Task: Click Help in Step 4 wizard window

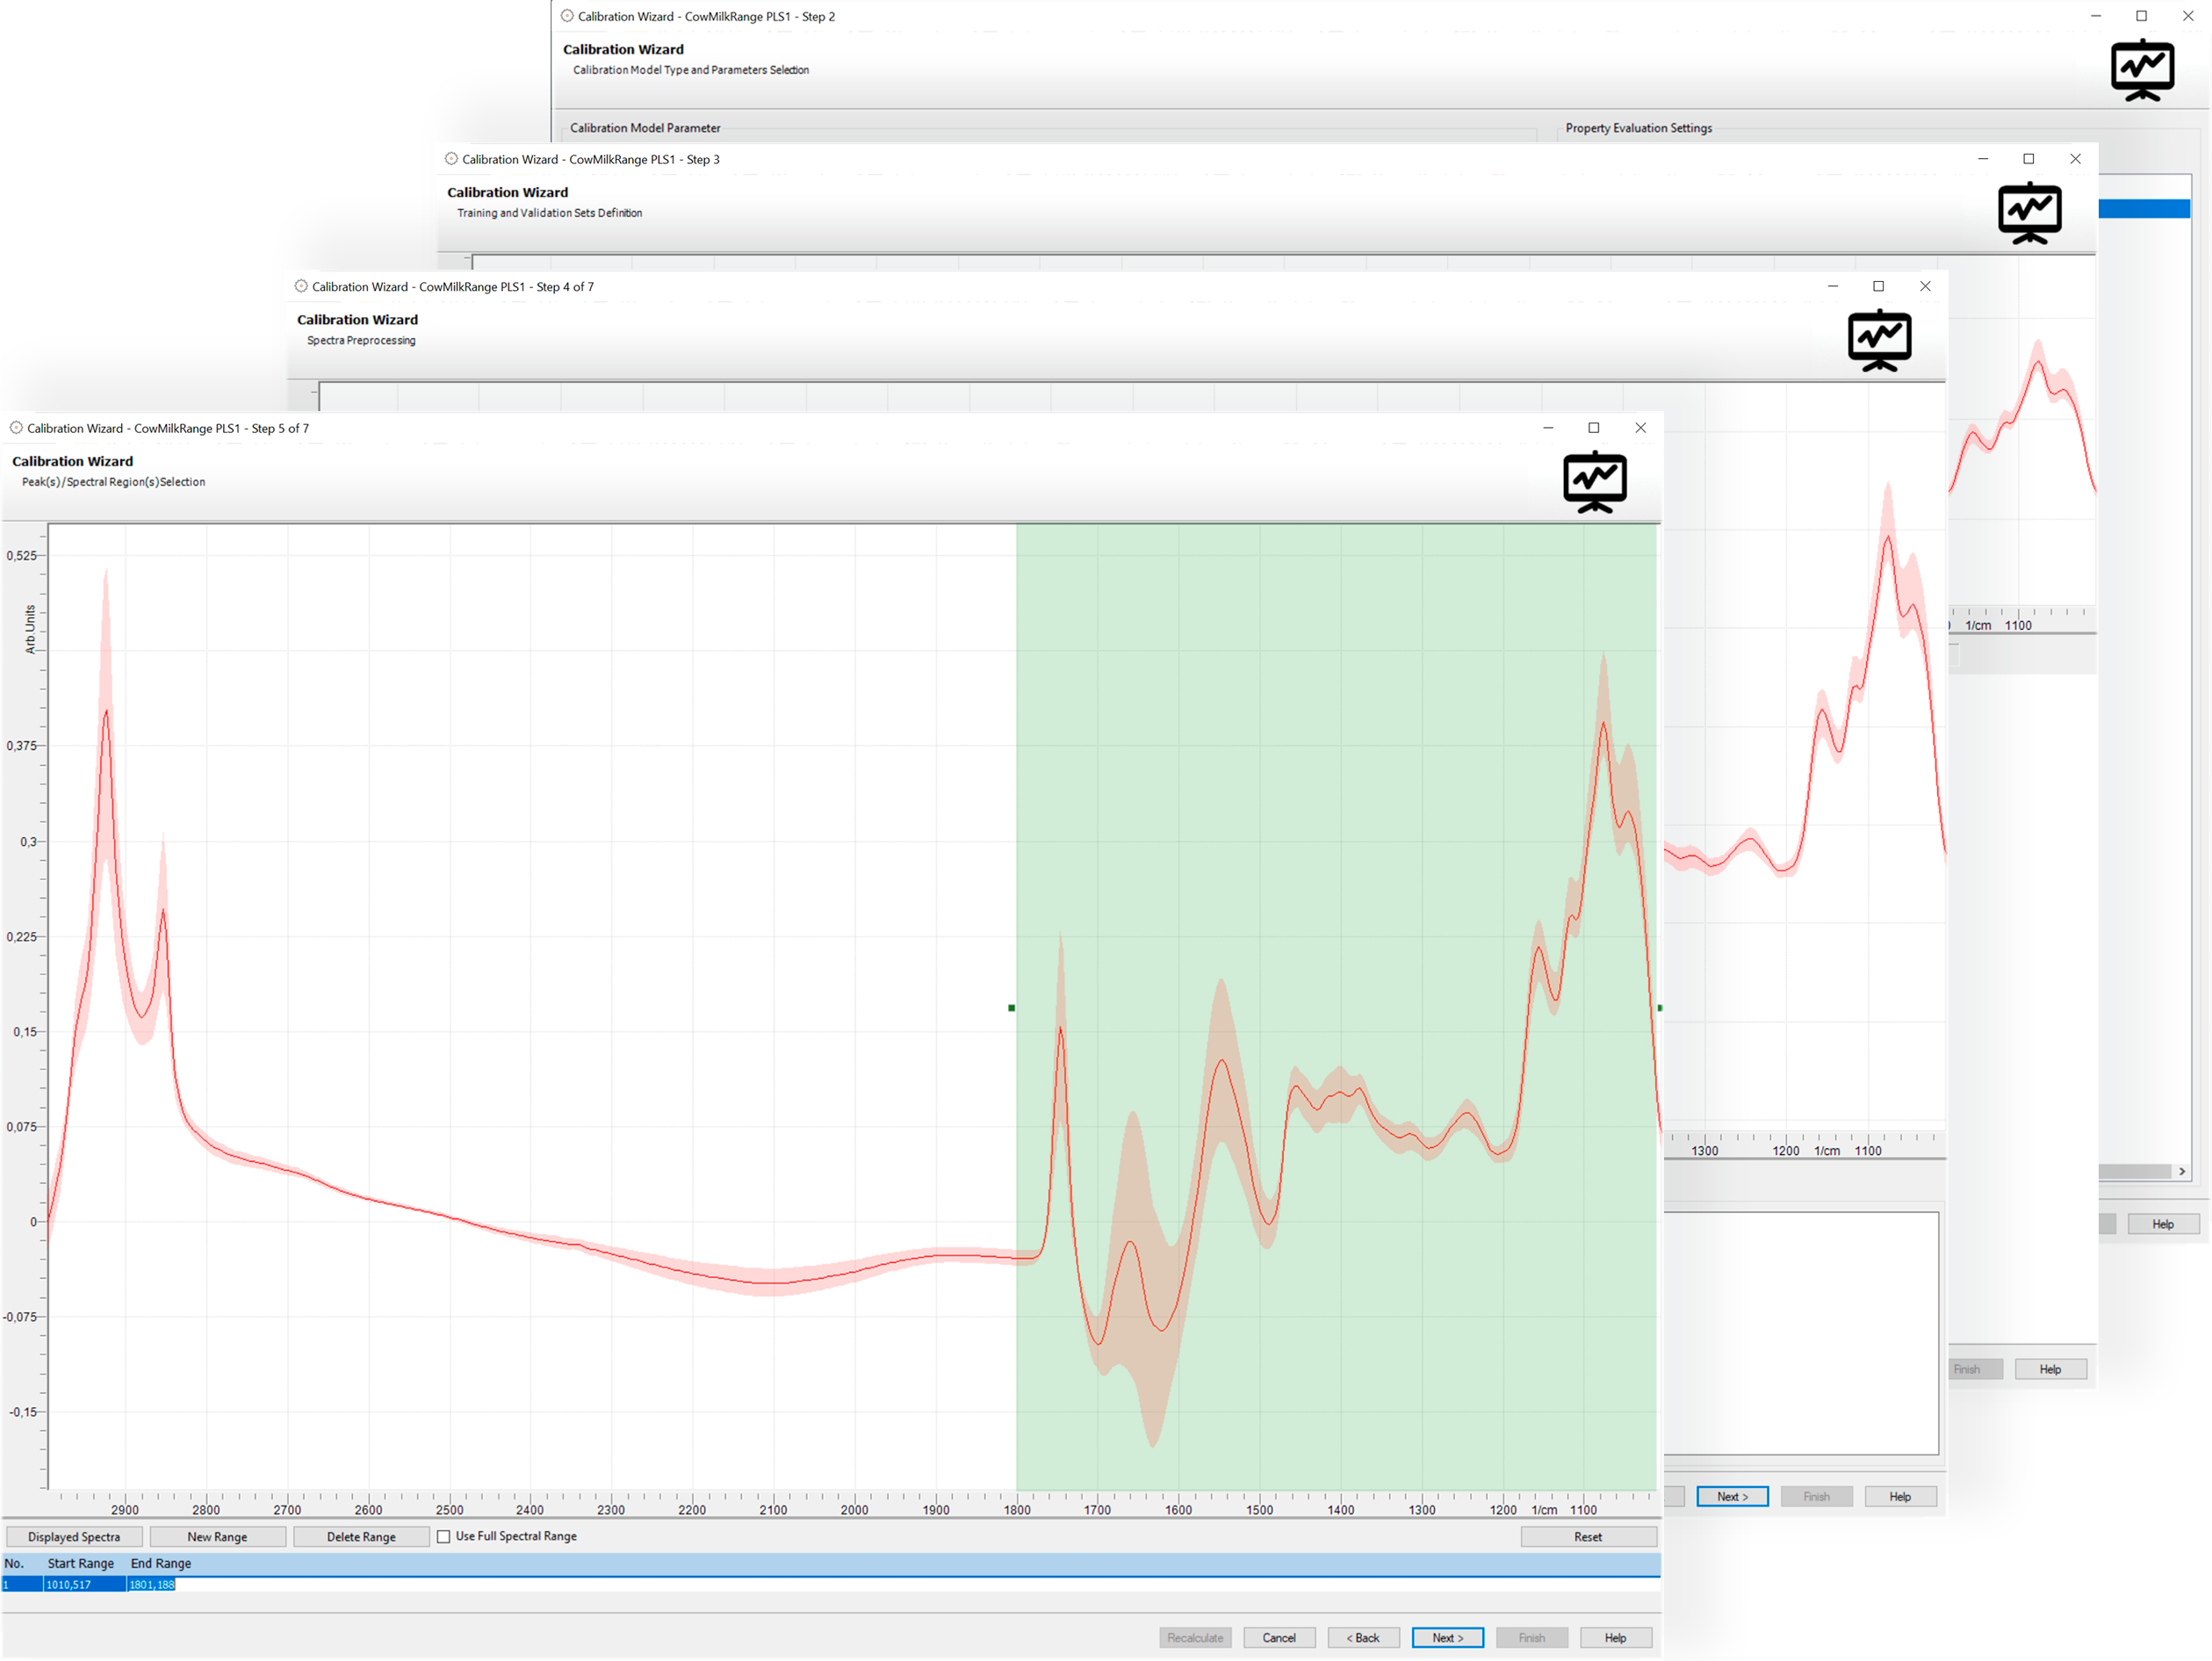Action: pos(1899,1497)
